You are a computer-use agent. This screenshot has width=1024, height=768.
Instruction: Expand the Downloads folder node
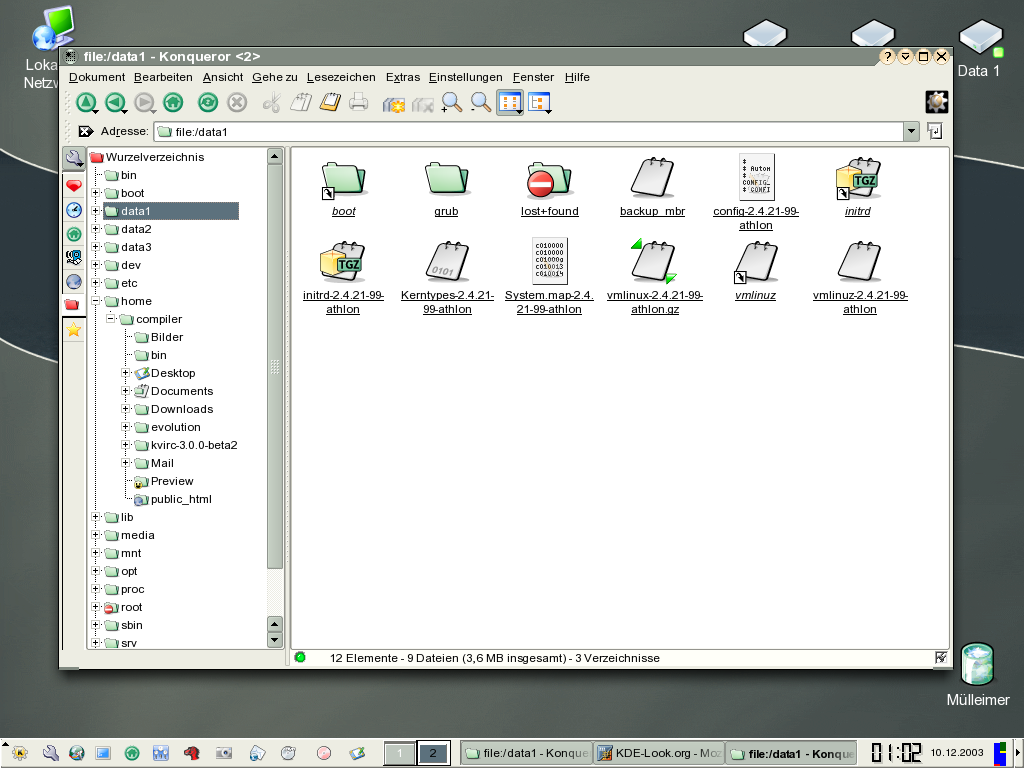coord(125,409)
